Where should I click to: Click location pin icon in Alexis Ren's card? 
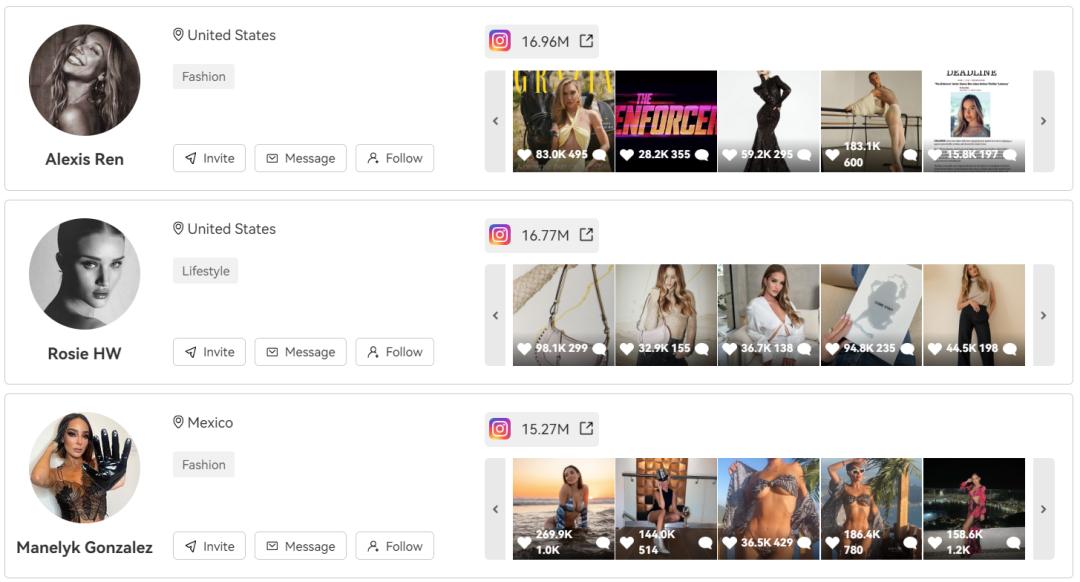pos(178,34)
